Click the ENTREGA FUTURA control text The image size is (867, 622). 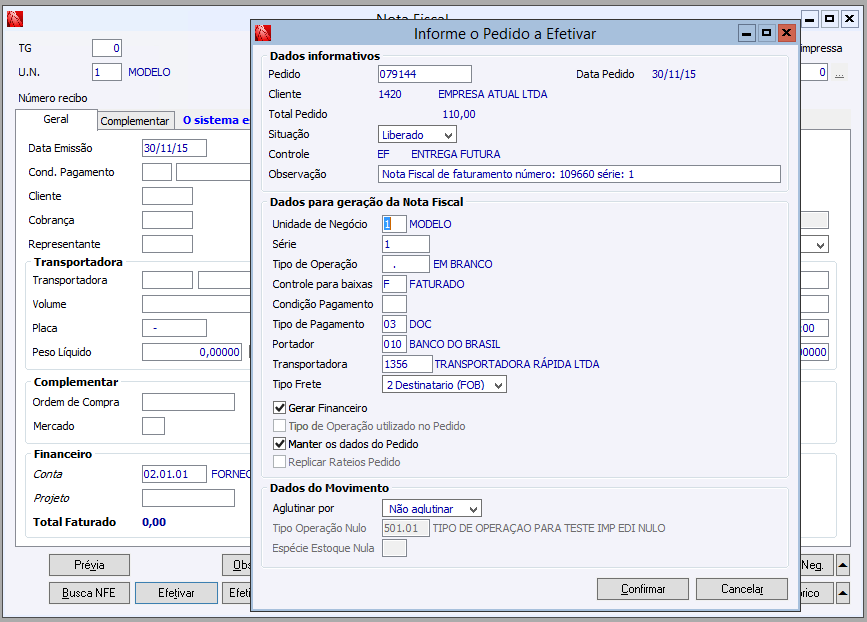[456, 154]
